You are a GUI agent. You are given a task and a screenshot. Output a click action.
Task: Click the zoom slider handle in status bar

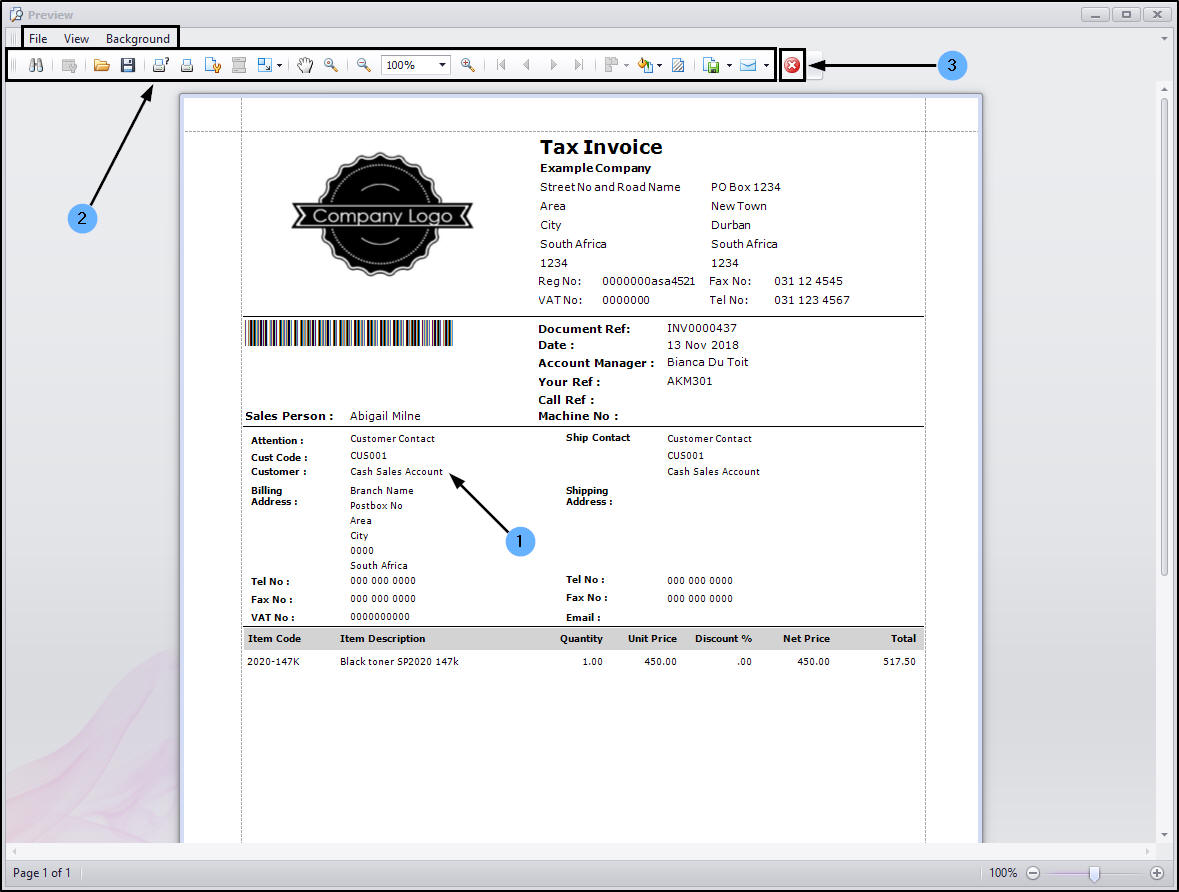click(x=1094, y=873)
